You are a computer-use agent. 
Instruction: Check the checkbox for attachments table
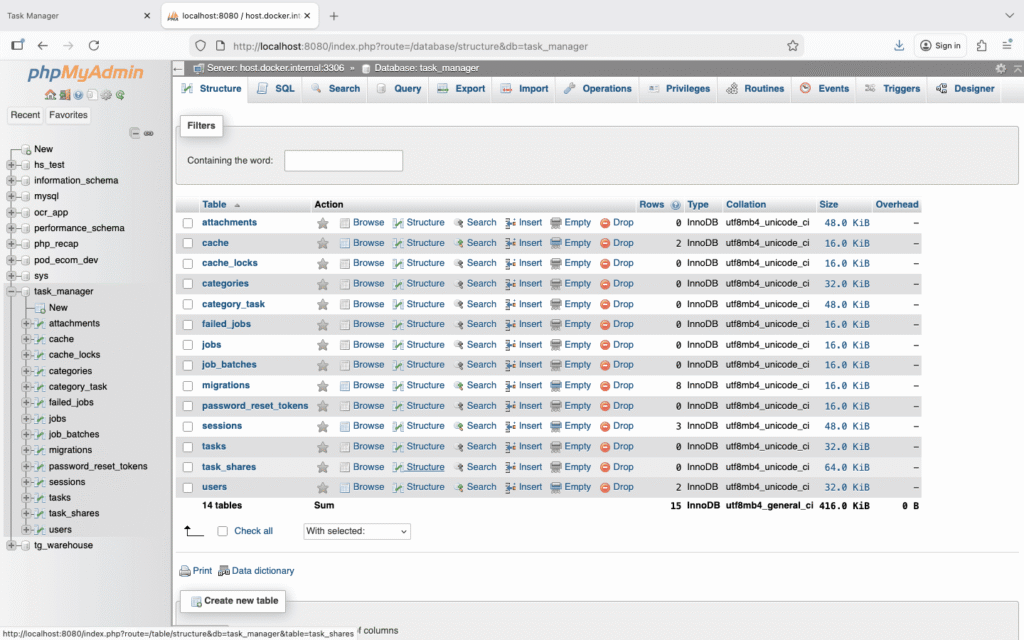[187, 223]
